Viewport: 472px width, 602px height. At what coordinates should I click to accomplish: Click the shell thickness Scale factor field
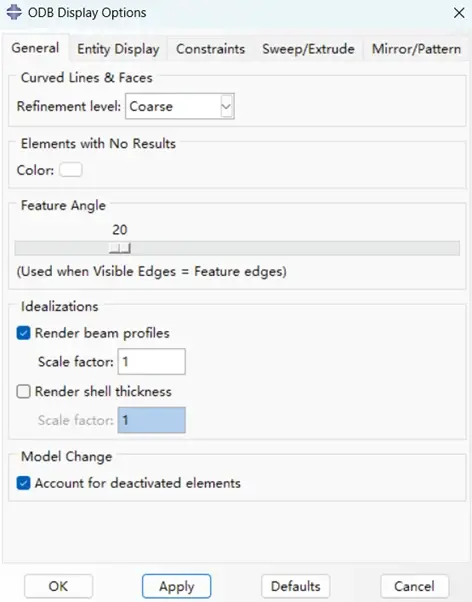pyautogui.click(x=152, y=420)
